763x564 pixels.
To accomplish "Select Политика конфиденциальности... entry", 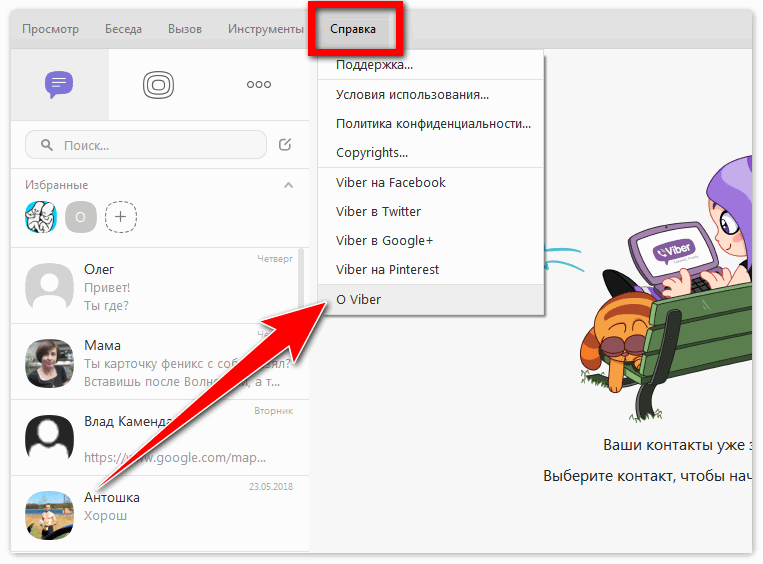I will point(431,124).
